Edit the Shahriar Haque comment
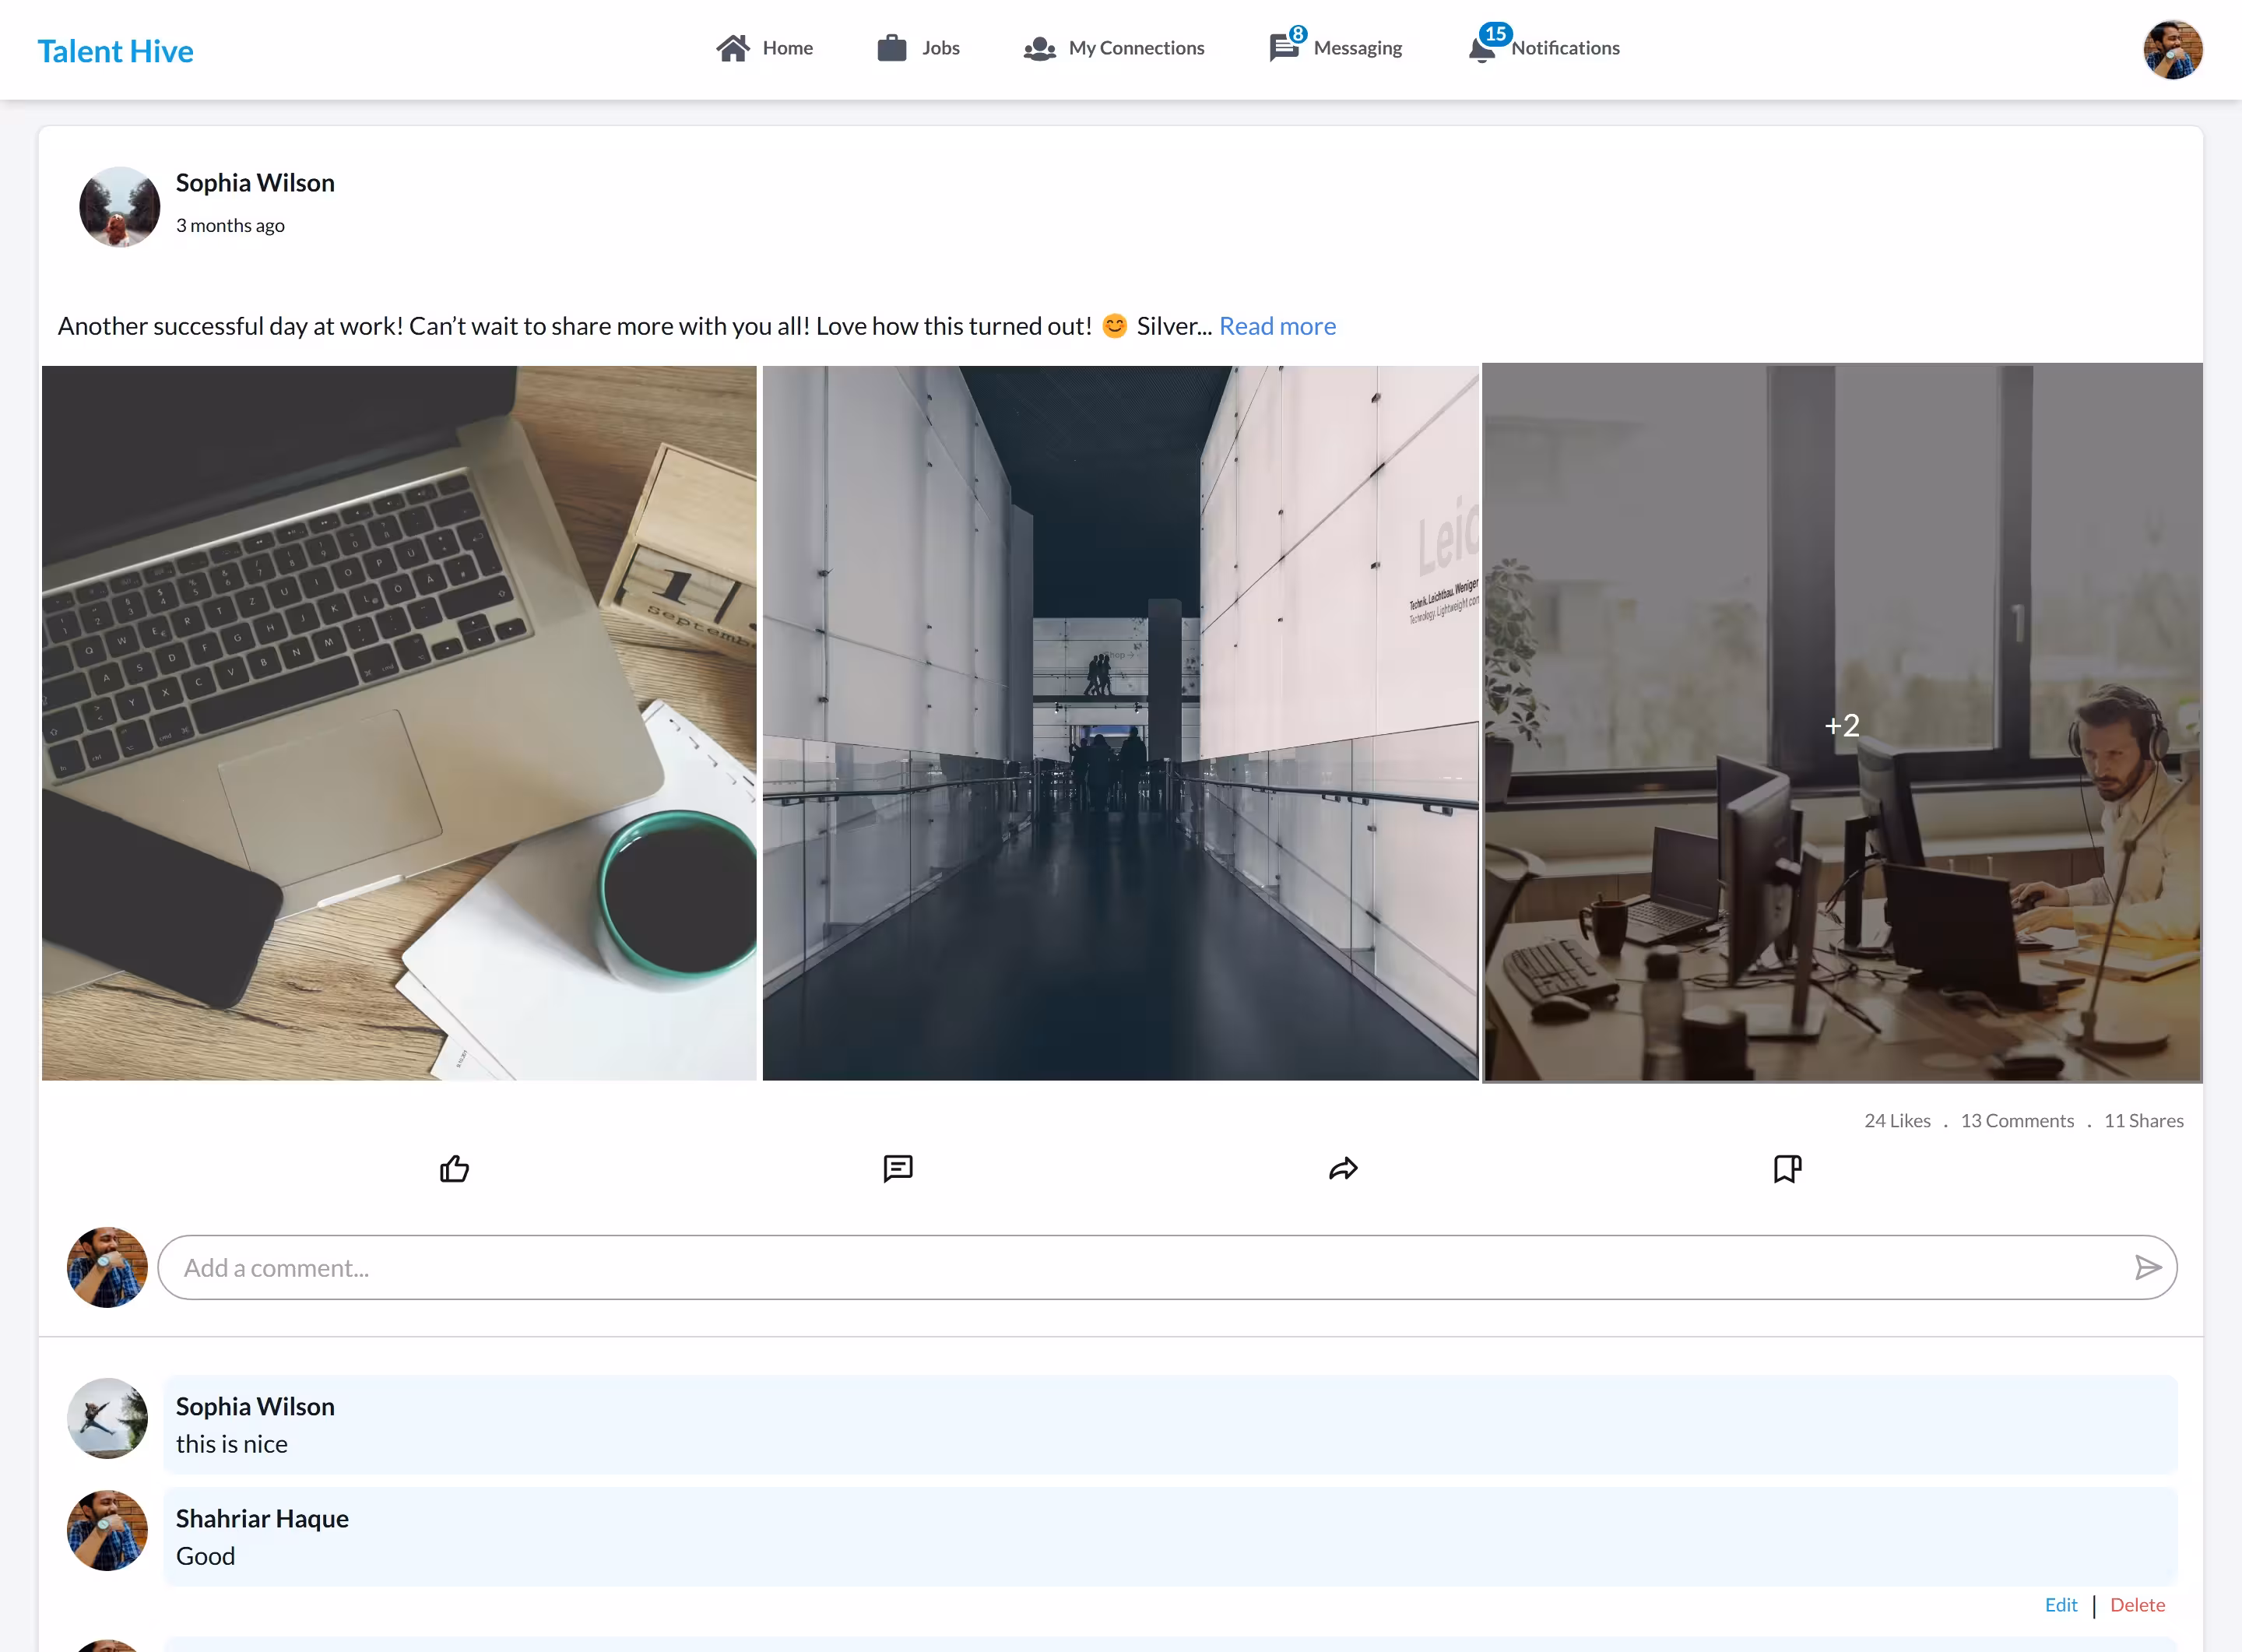Image resolution: width=2242 pixels, height=1652 pixels. tap(2060, 1604)
